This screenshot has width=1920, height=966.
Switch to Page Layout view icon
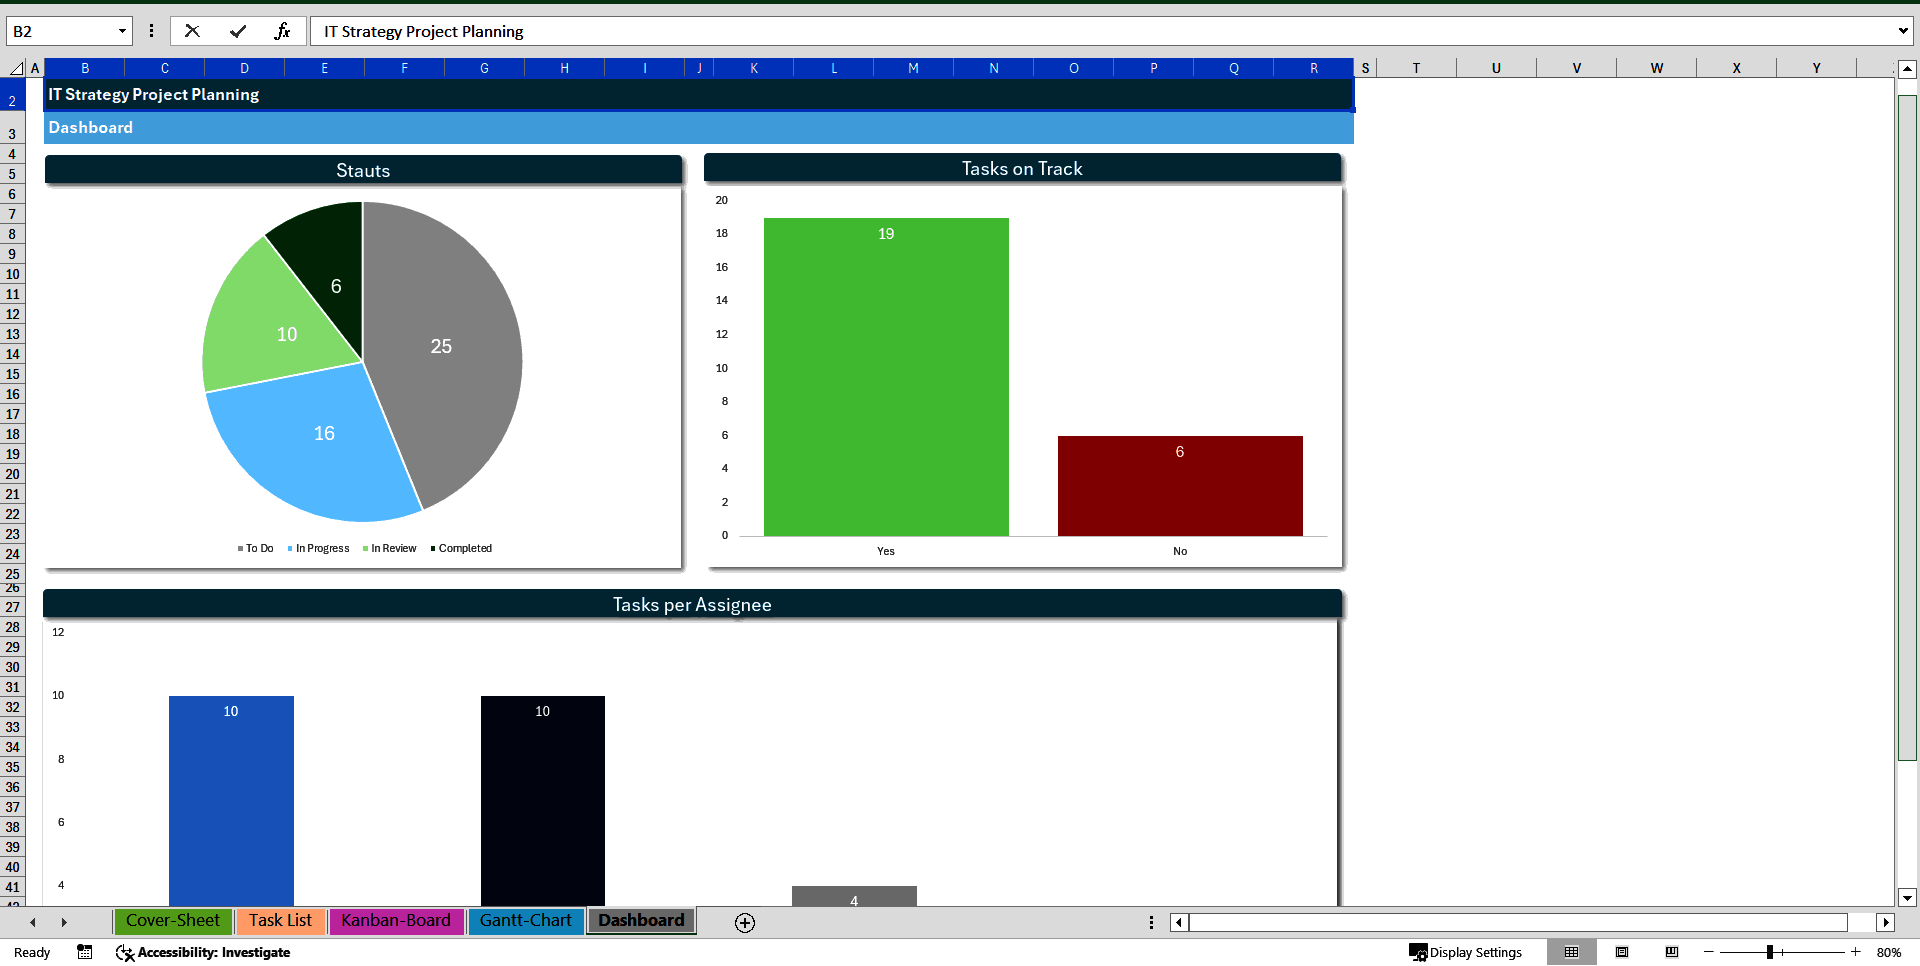(1622, 952)
